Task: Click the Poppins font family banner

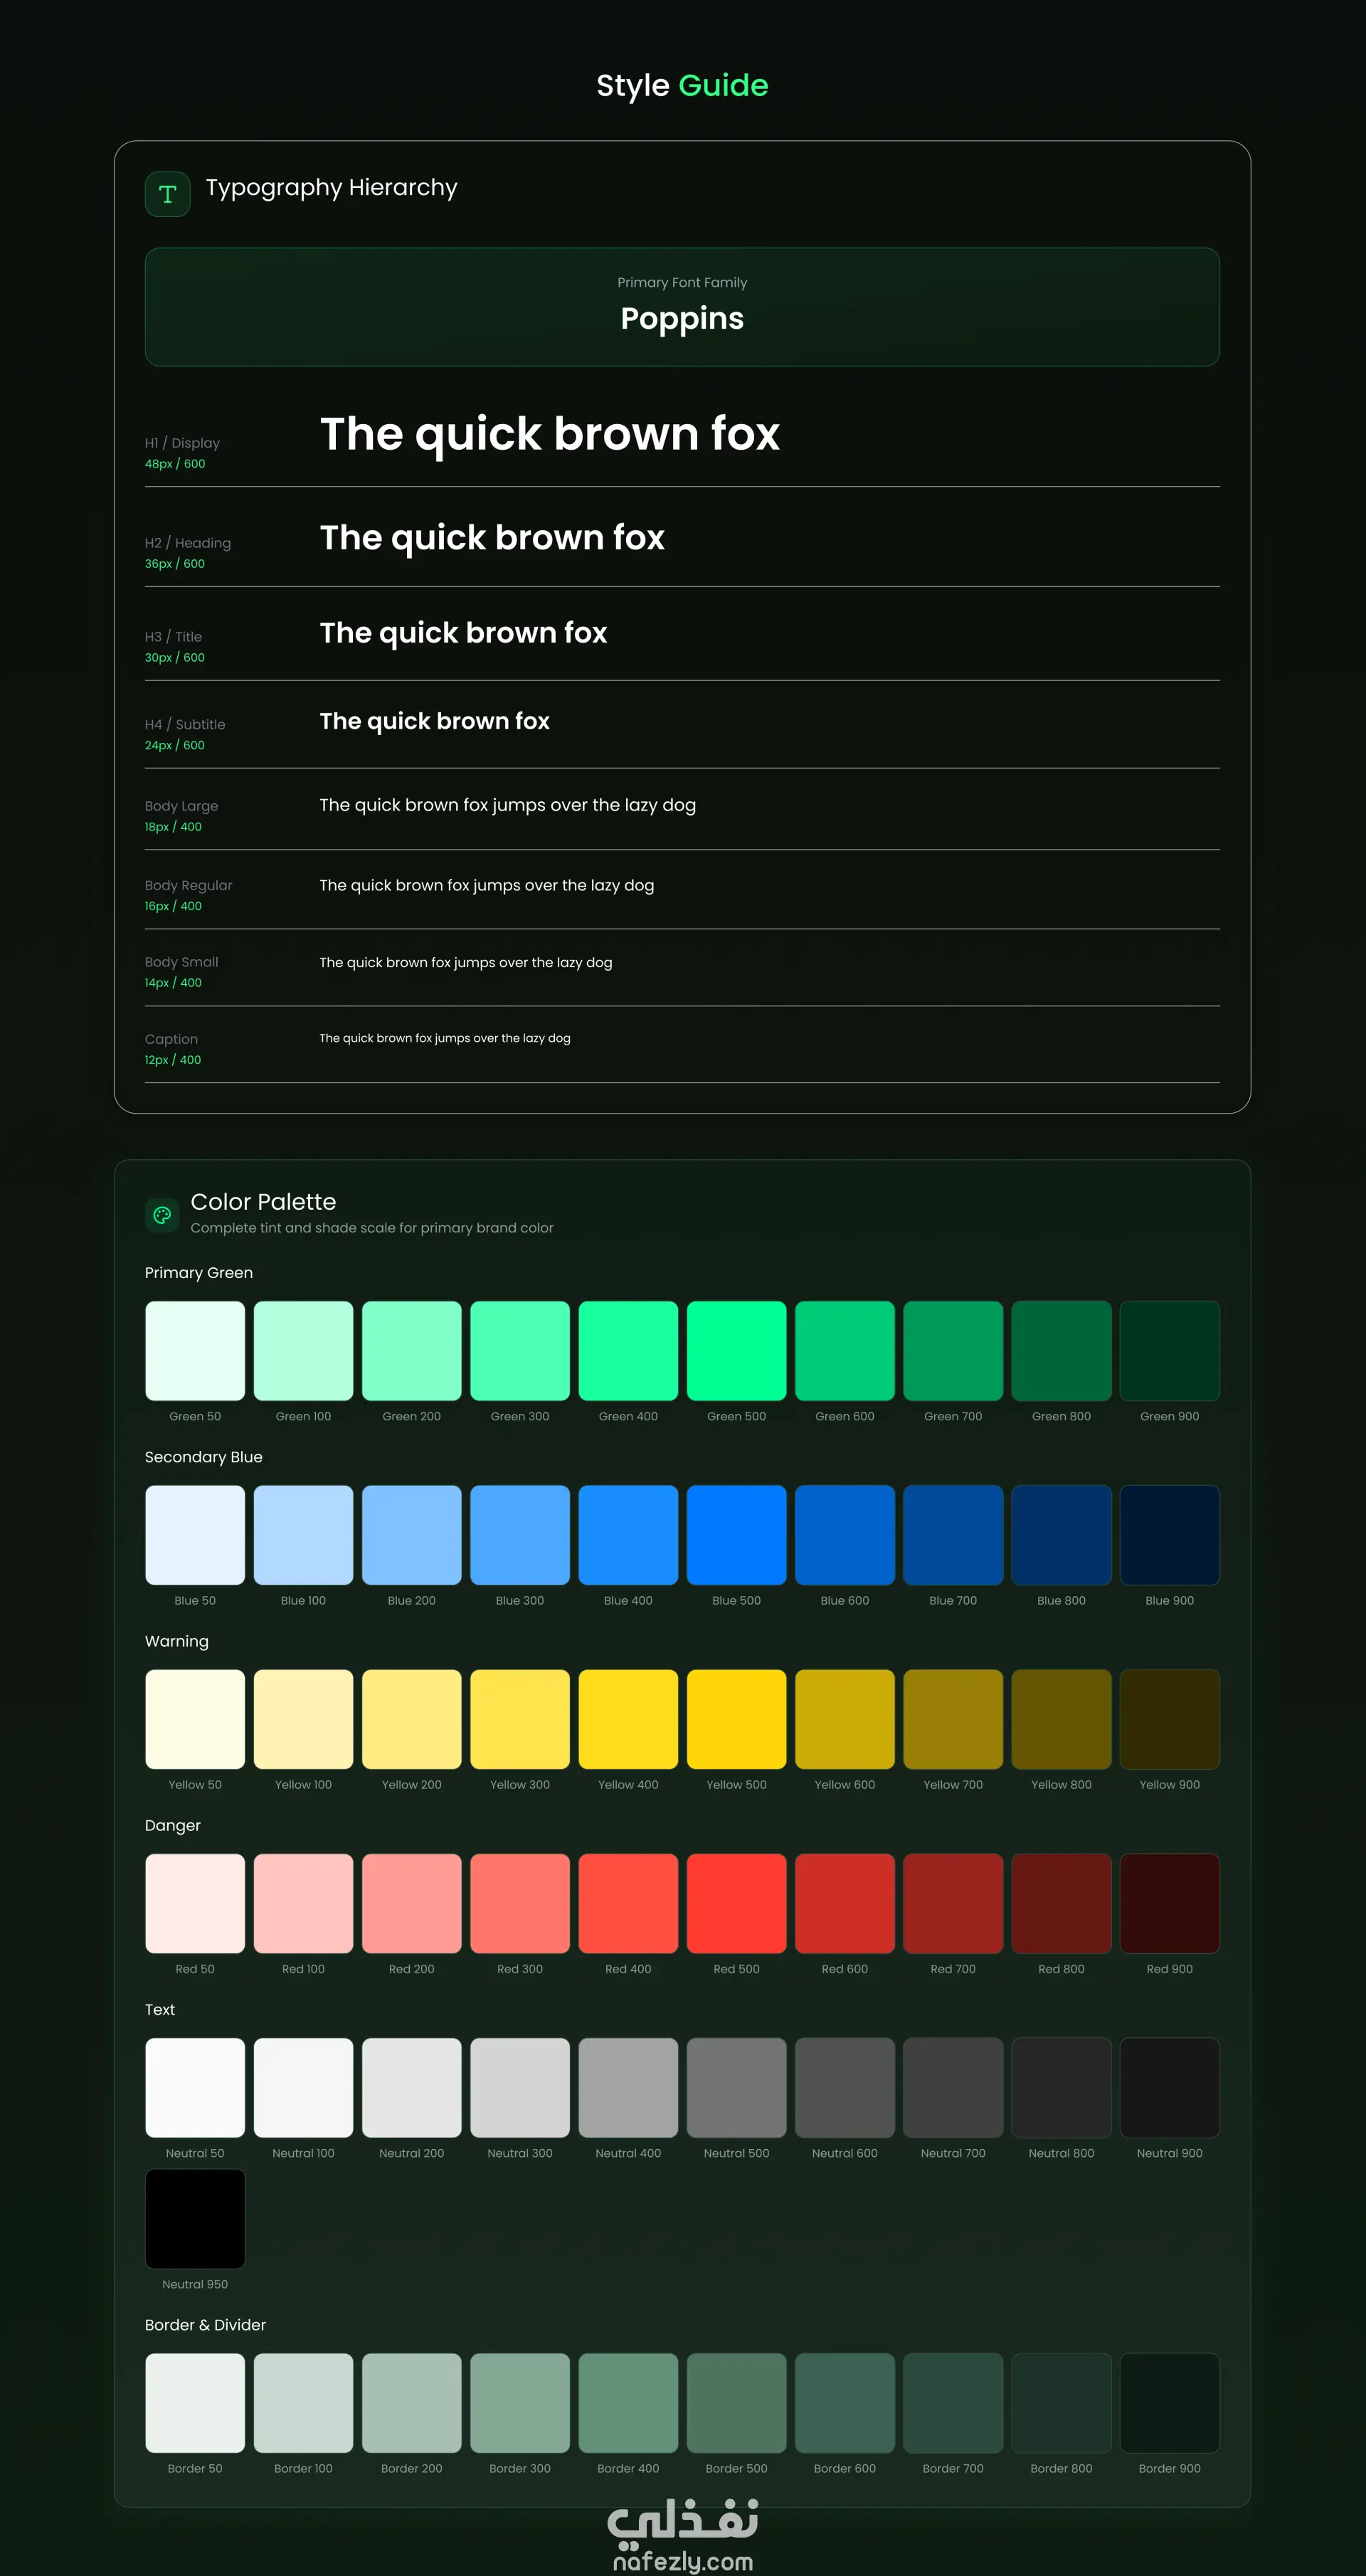Action: 682,307
